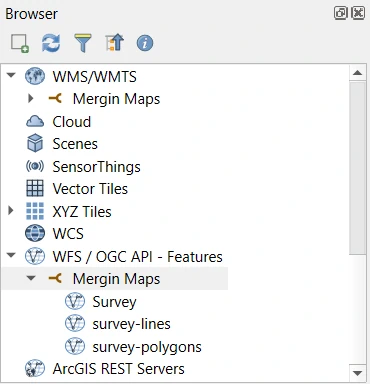Screen dimensions: 370x384
Task: Collapse Mergin Maps under WFS / OGC API
Action: pos(31,278)
